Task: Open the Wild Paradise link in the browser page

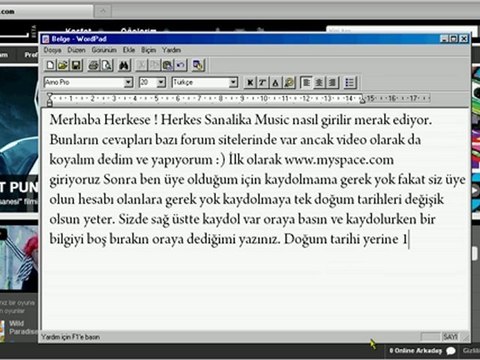Action: point(23,327)
